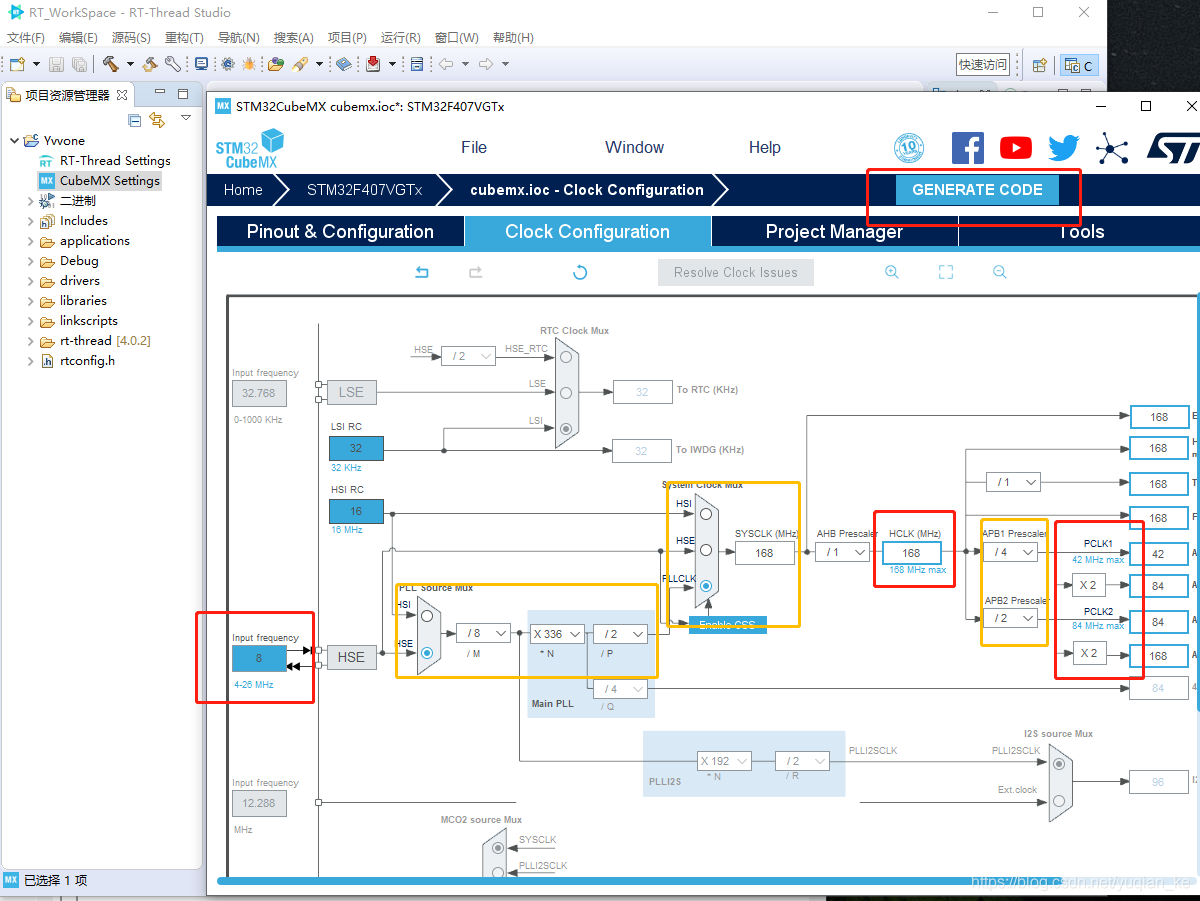Select HSI radio in System Clock Mux

pos(706,514)
